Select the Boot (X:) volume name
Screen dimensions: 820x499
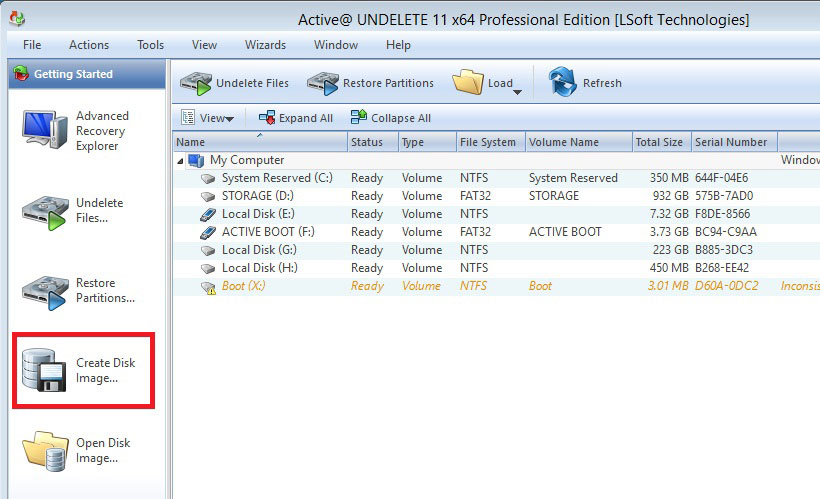coord(244,286)
